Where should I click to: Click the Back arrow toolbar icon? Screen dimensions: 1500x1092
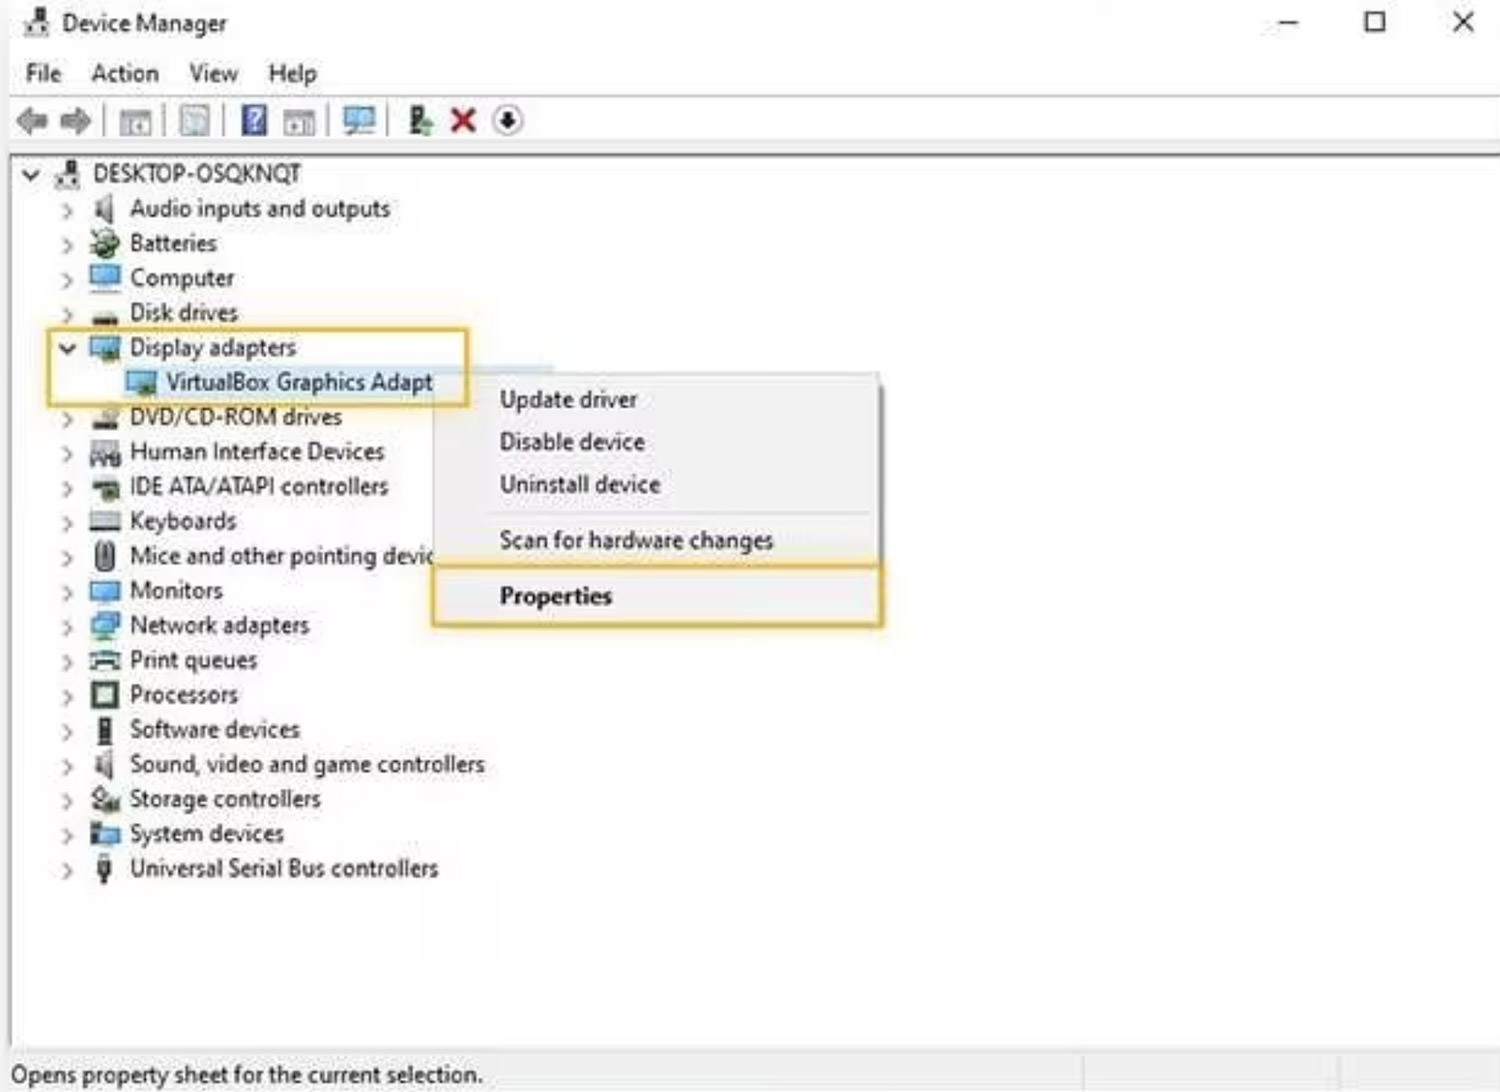click(33, 121)
